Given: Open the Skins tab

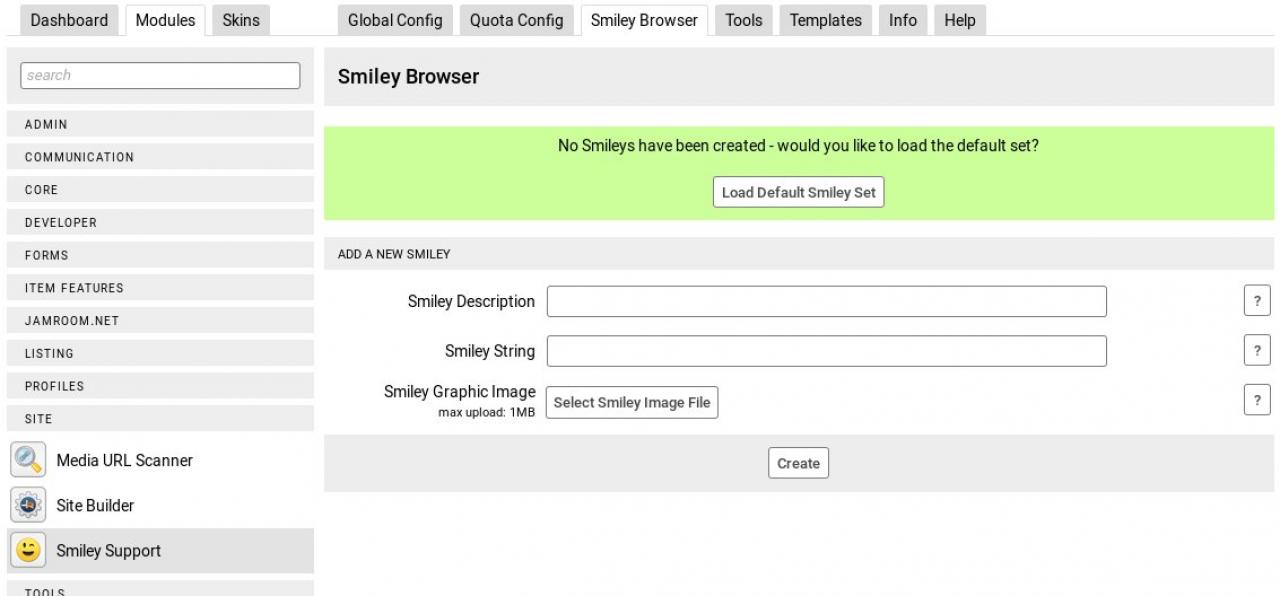Looking at the screenshot, I should pyautogui.click(x=240, y=20).
